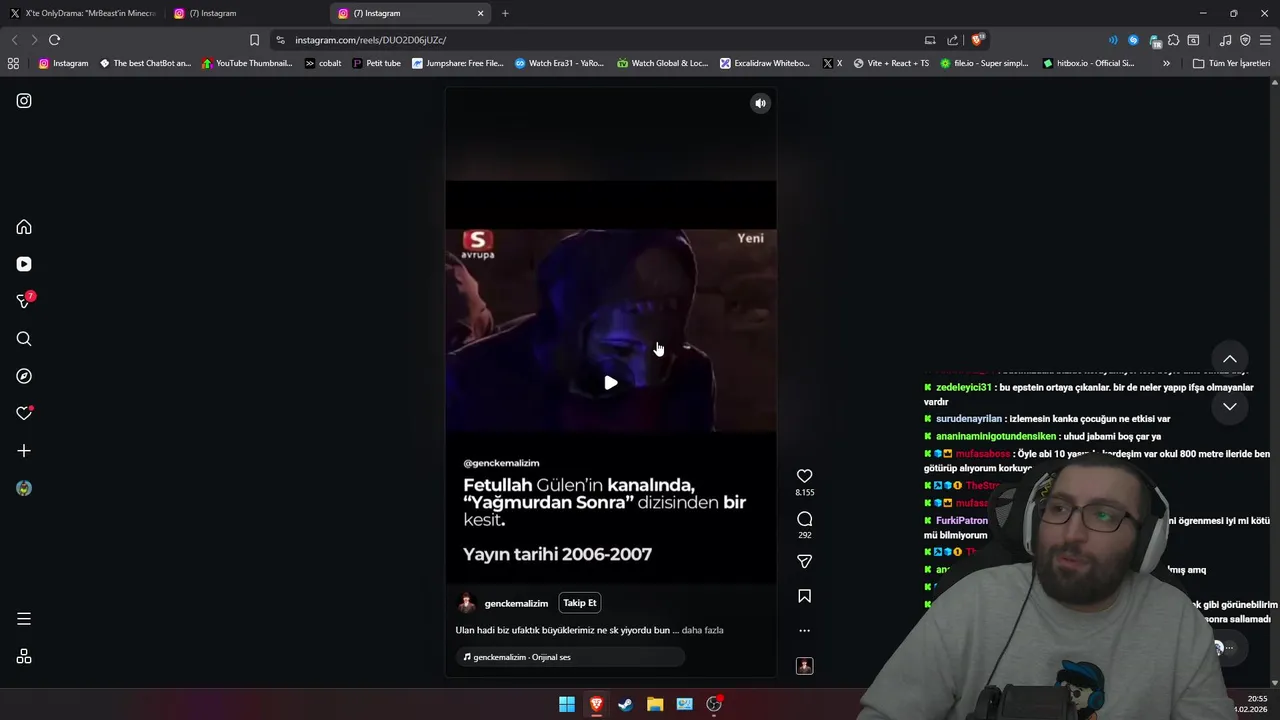The height and width of the screenshot is (720, 1280).
Task: Open genckemalizim profile picture
Action: (466, 603)
